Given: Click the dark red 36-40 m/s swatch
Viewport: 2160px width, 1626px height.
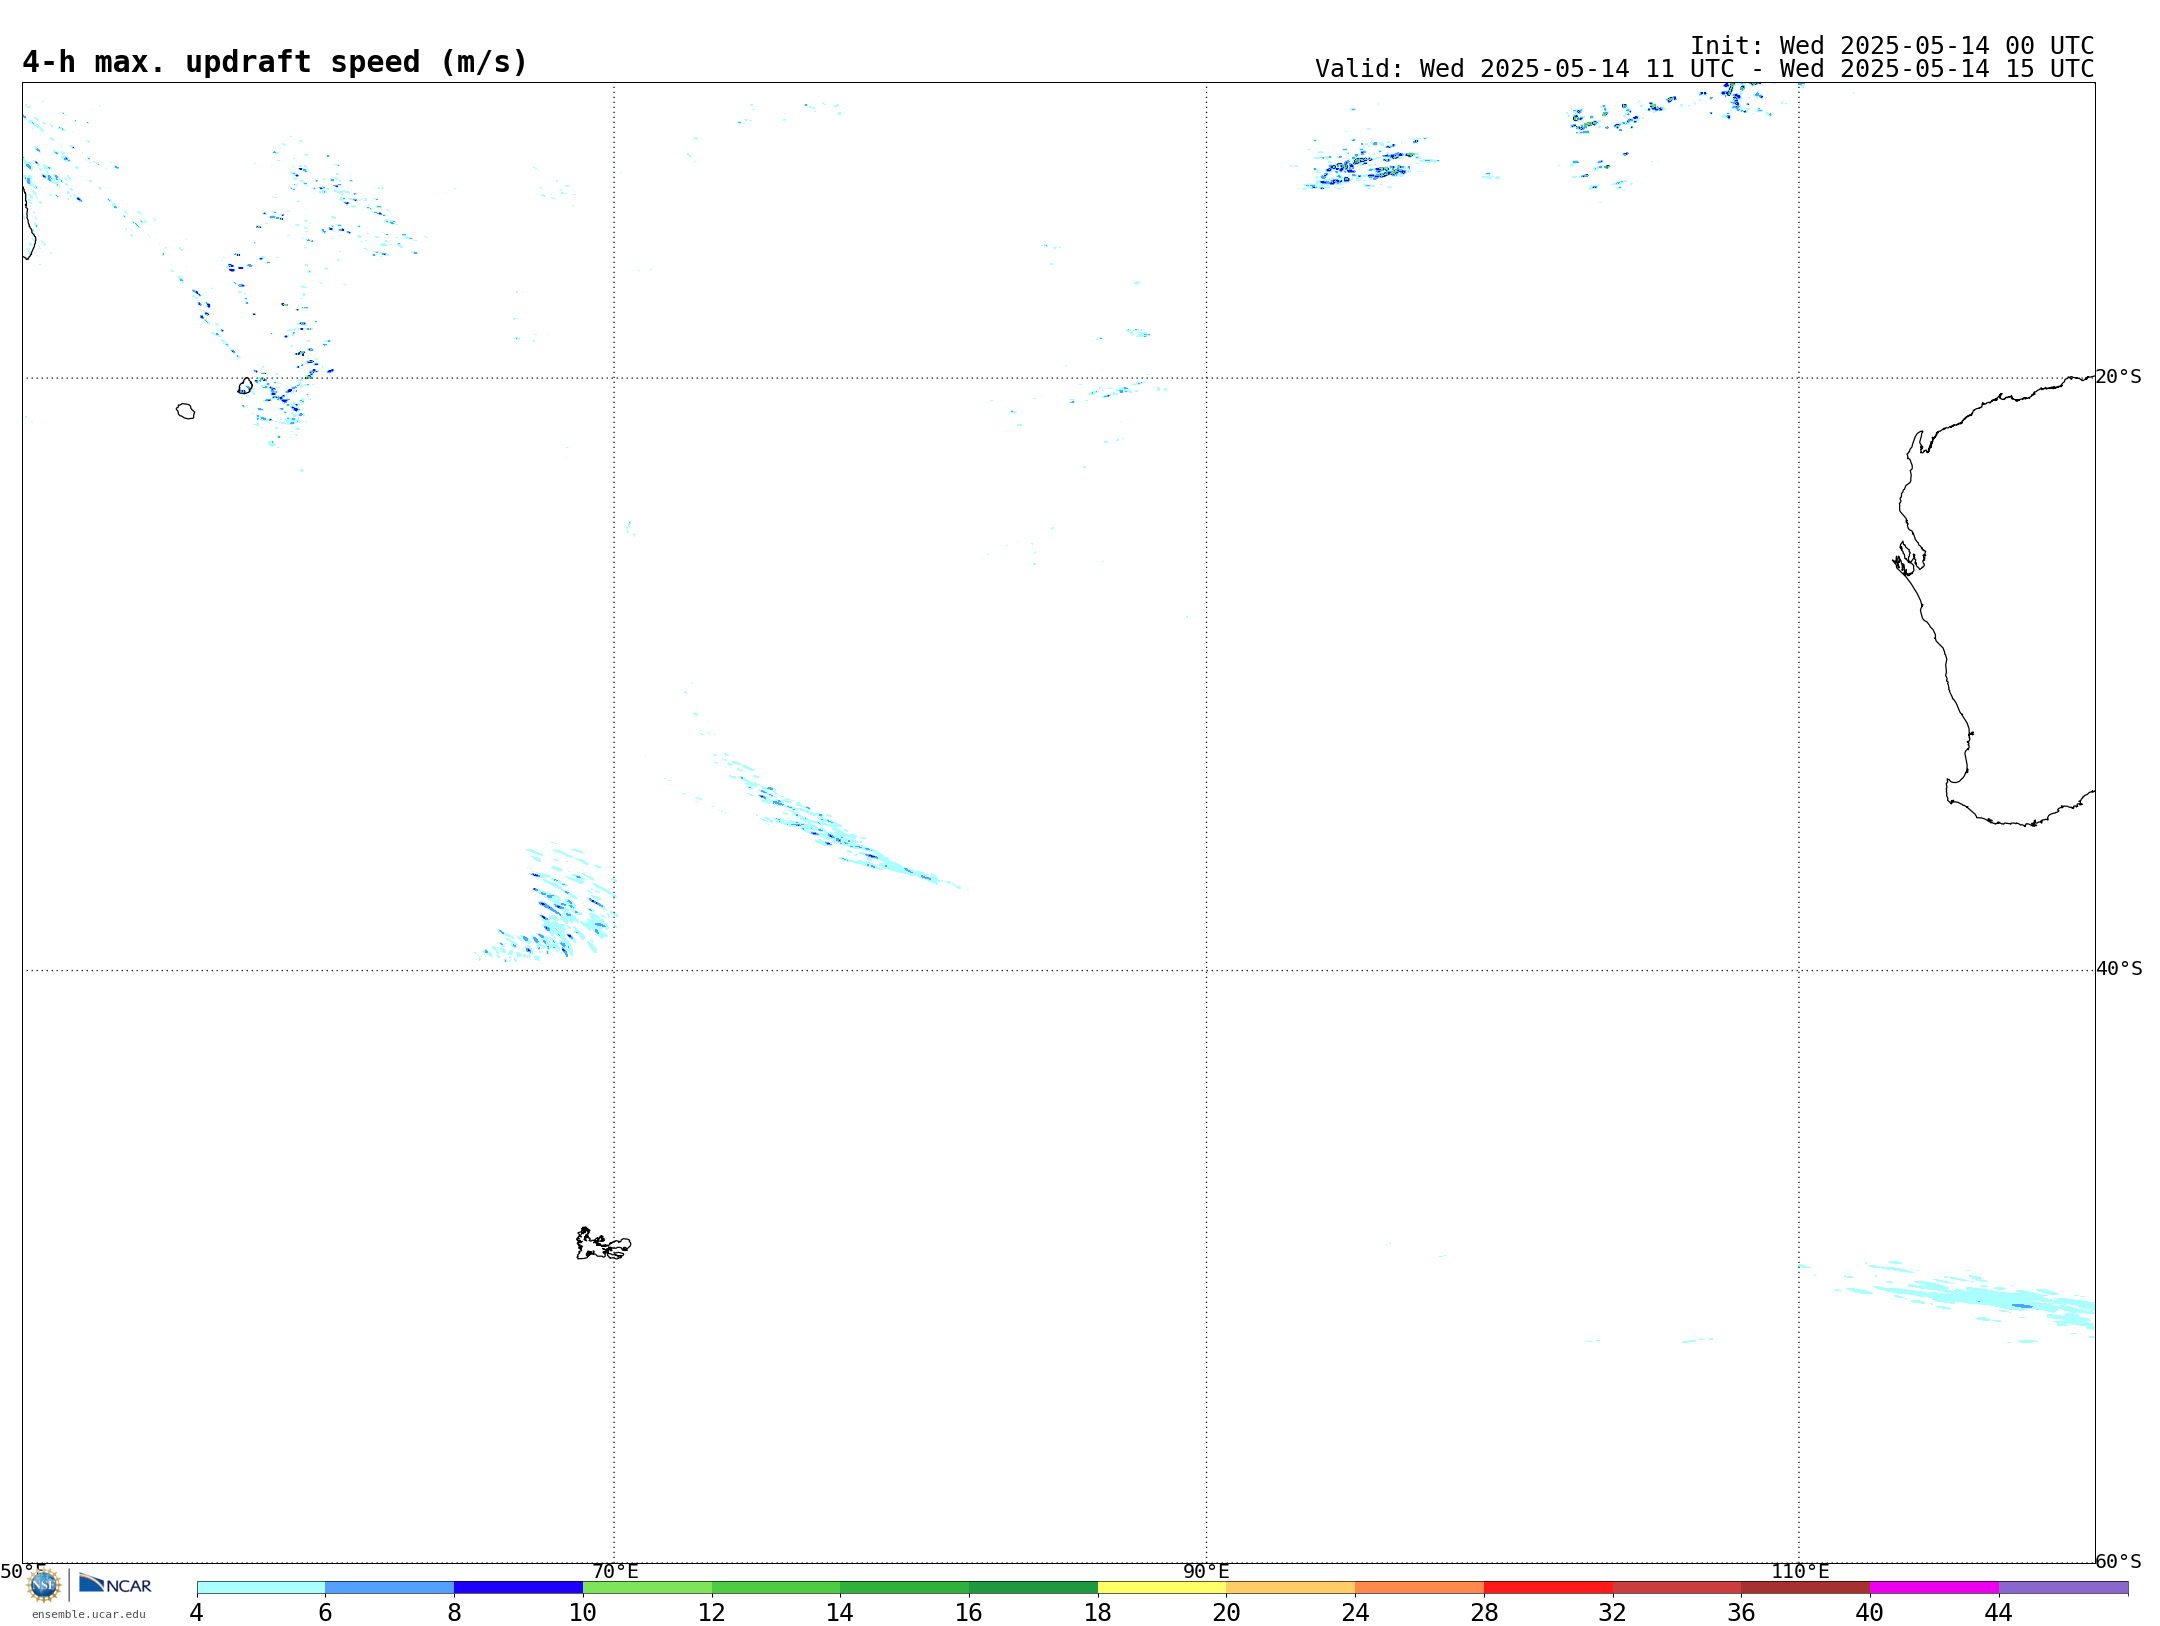Looking at the screenshot, I should pos(1806,1587).
